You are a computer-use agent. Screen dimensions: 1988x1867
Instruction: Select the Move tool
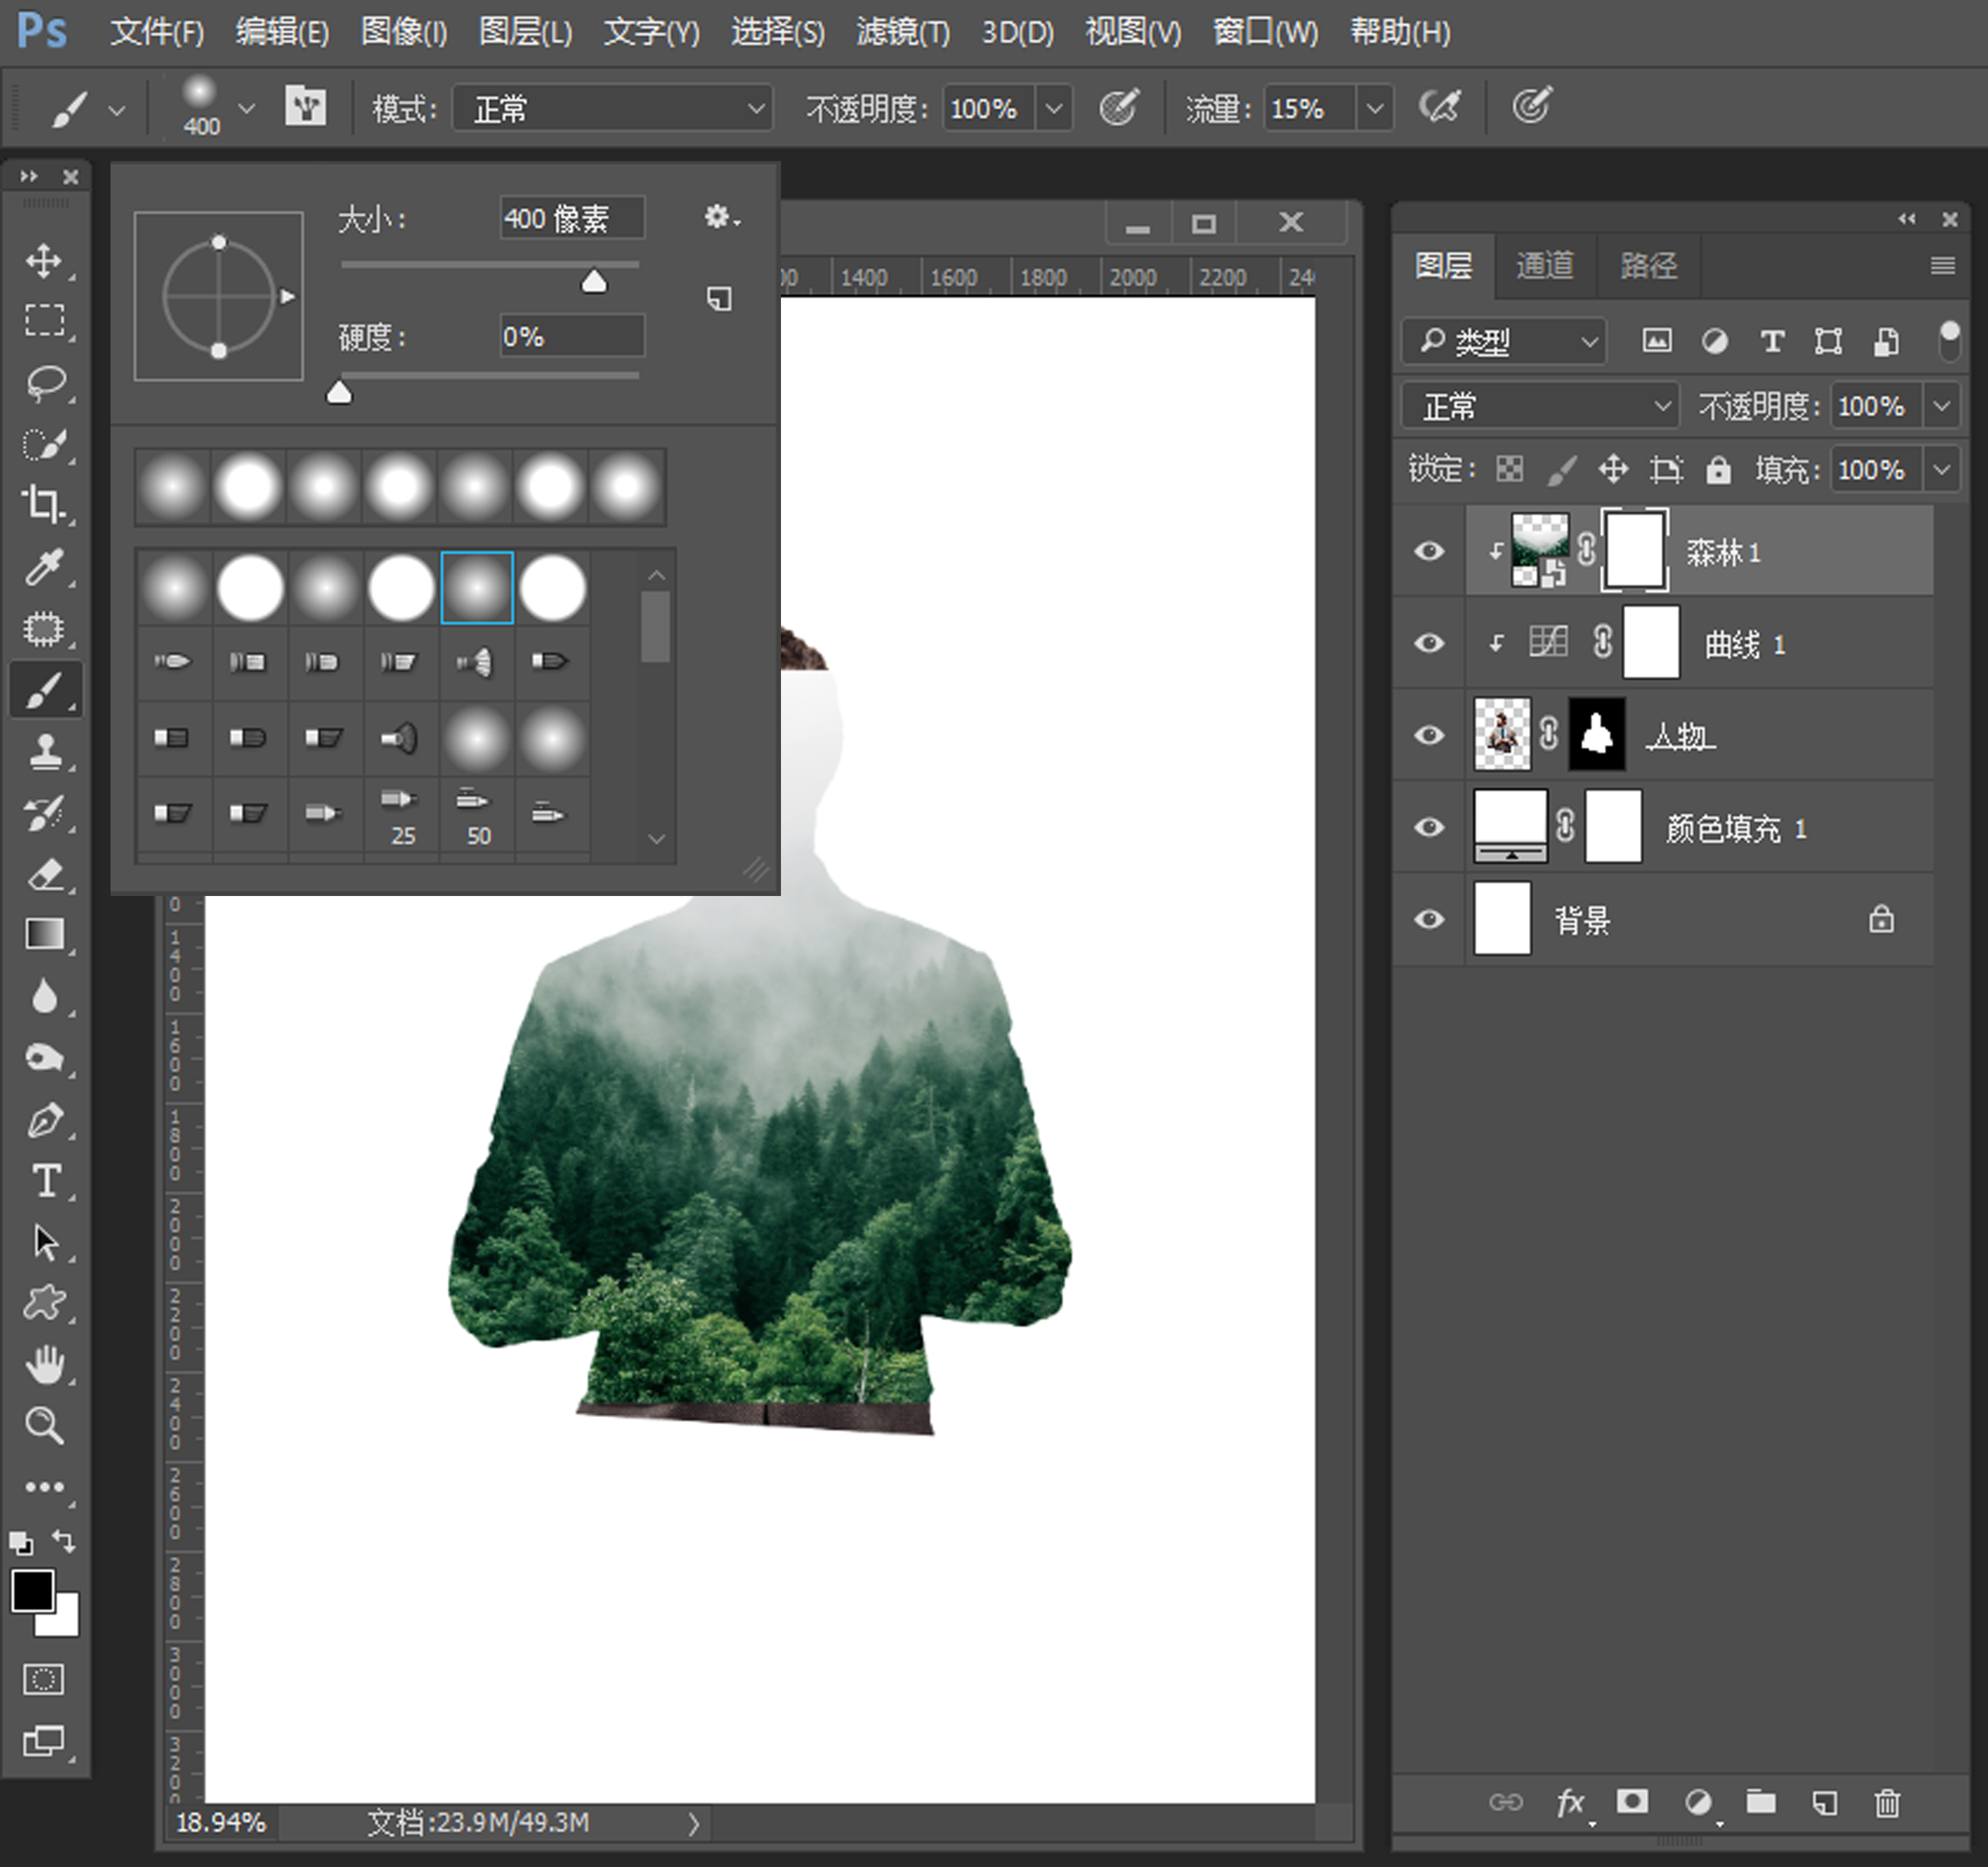pyautogui.click(x=44, y=260)
